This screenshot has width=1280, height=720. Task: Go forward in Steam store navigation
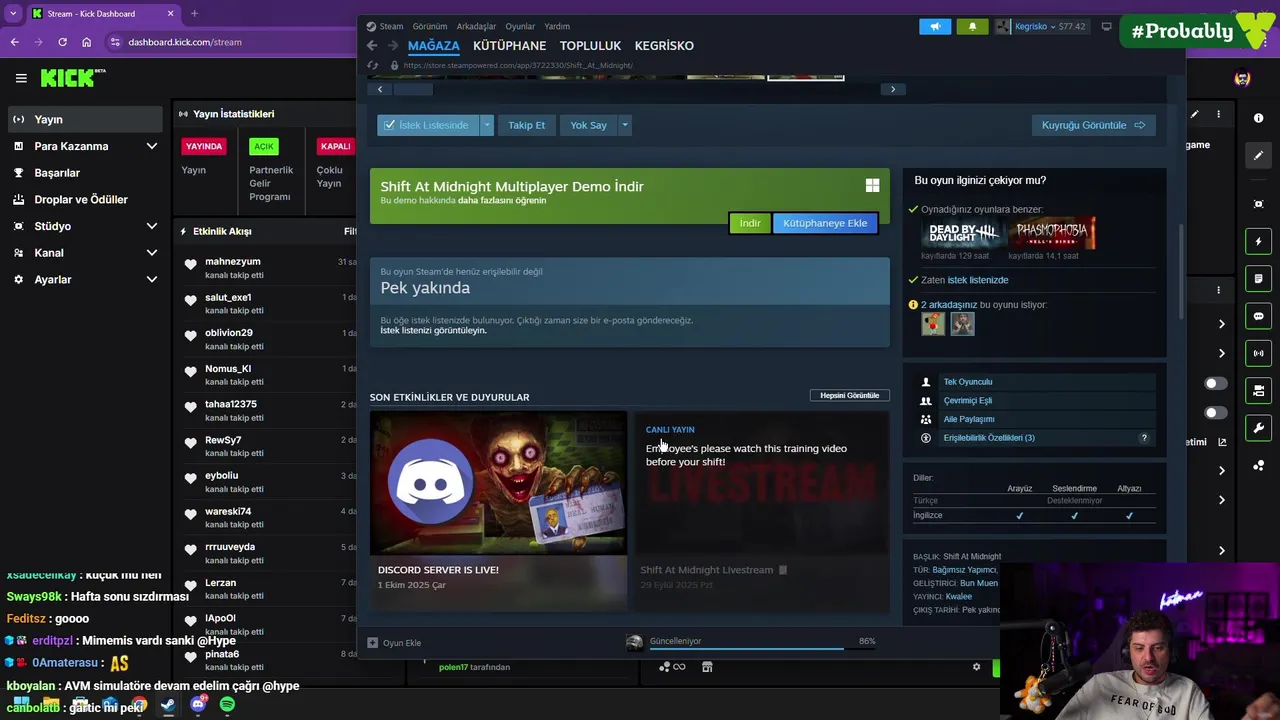pos(392,46)
